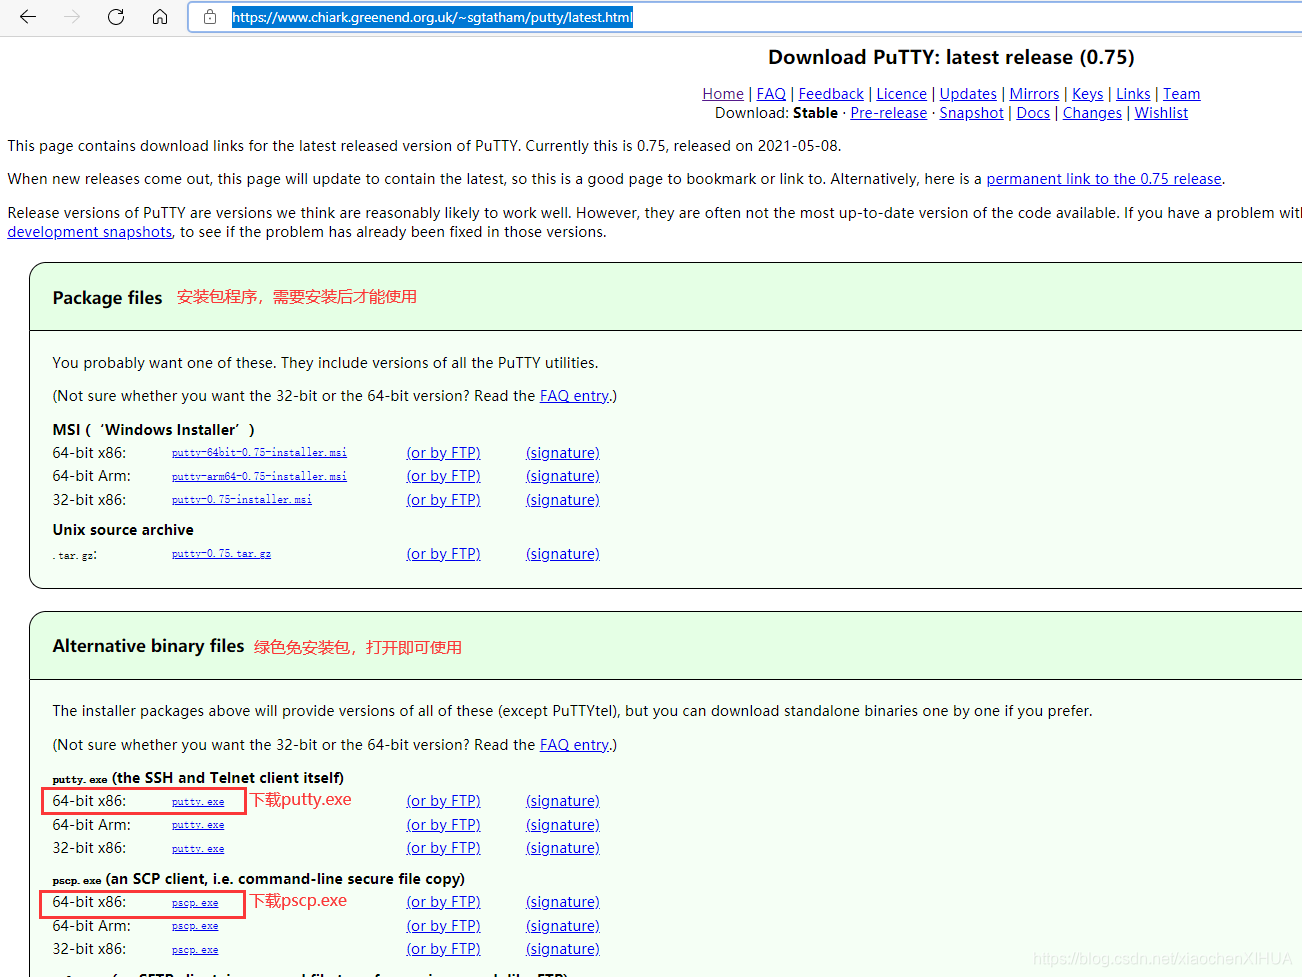Click the site lock icon in address bar
Viewport: 1302px width, 977px height.
[210, 17]
